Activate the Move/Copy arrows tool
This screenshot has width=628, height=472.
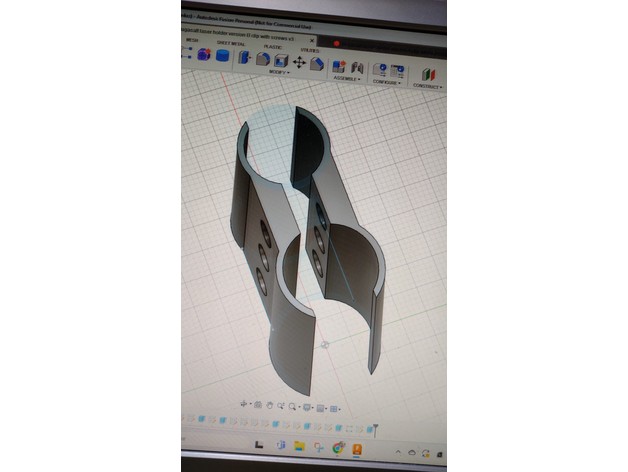point(300,62)
